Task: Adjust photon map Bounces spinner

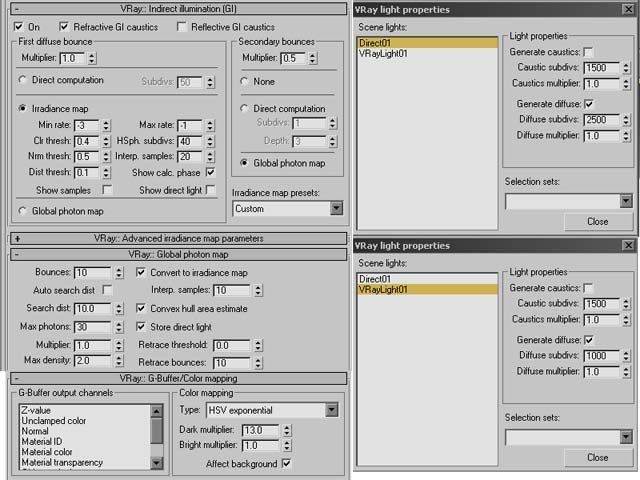Action: point(119,272)
